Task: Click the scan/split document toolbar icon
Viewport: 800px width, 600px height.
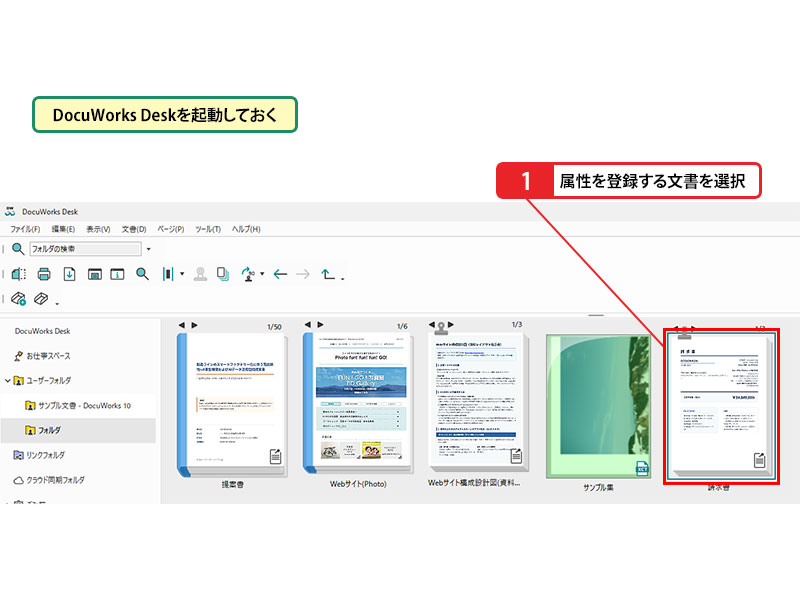Action: [x=19, y=274]
